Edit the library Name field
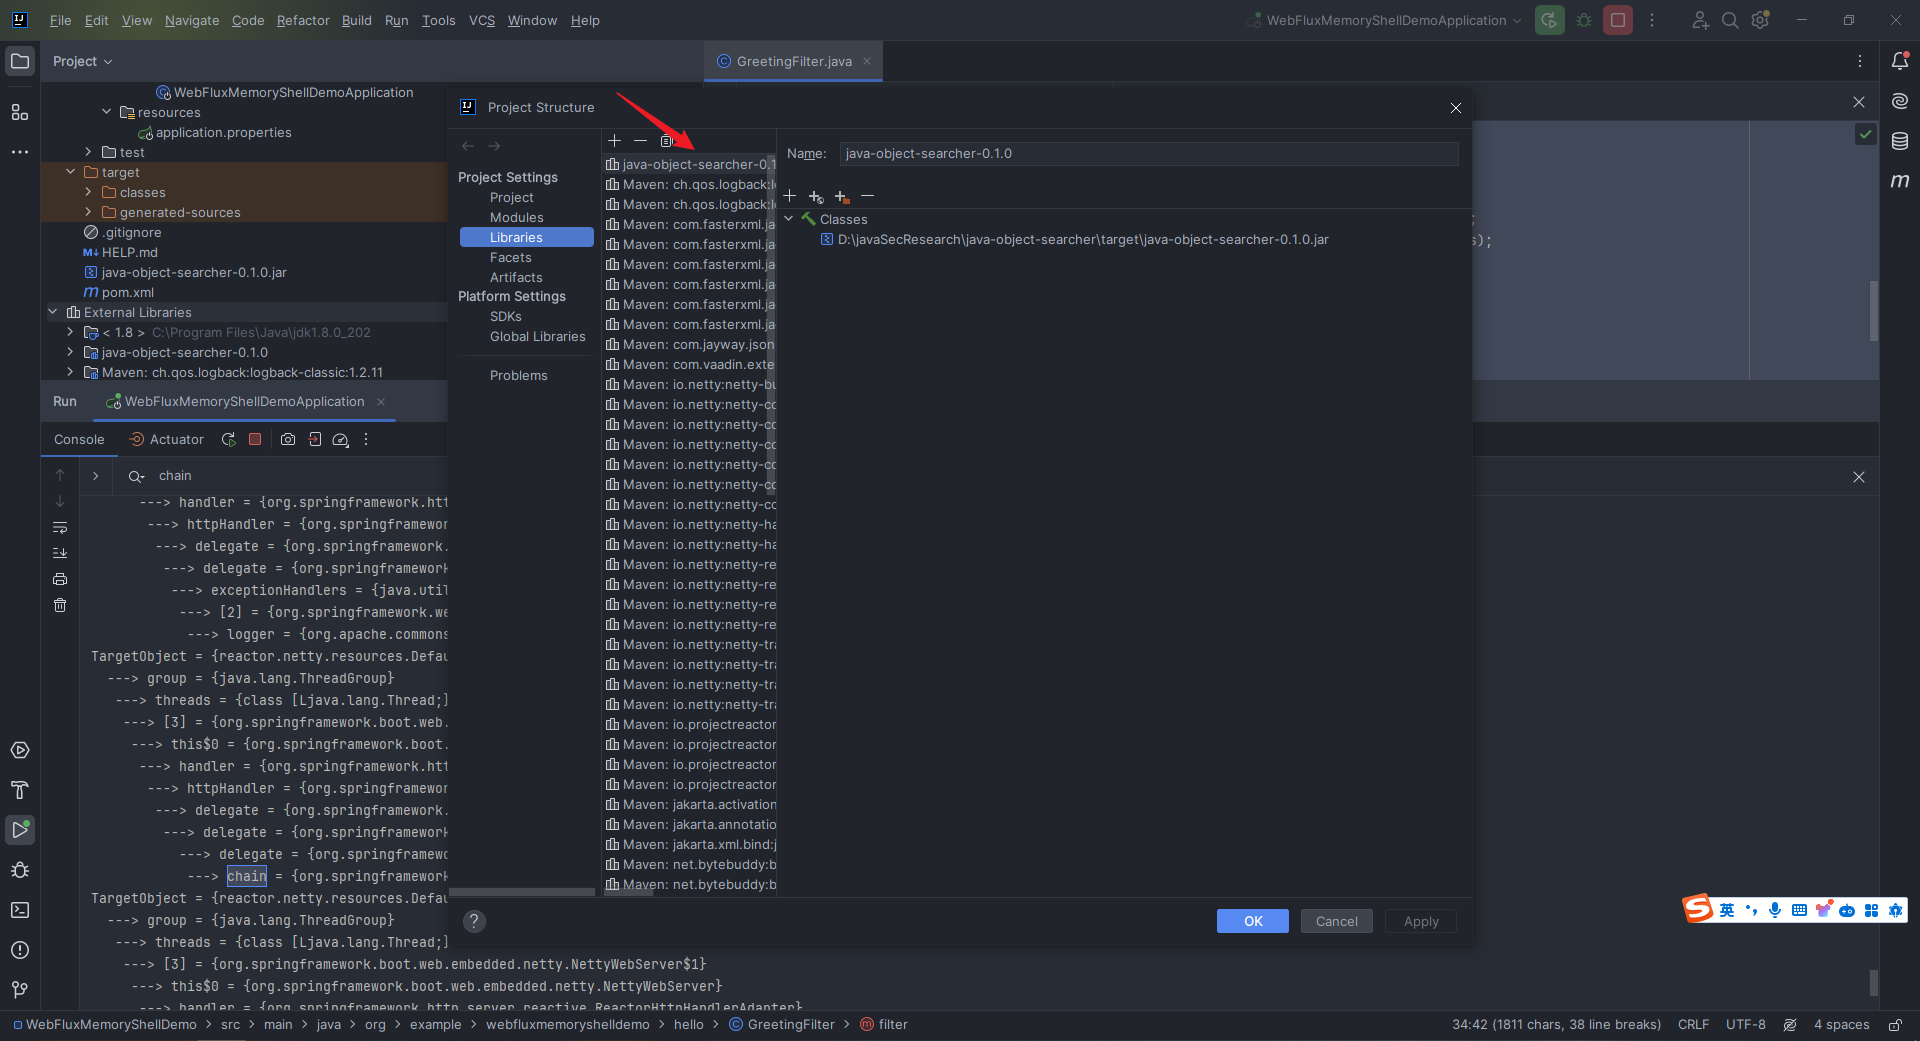 [x=1149, y=153]
